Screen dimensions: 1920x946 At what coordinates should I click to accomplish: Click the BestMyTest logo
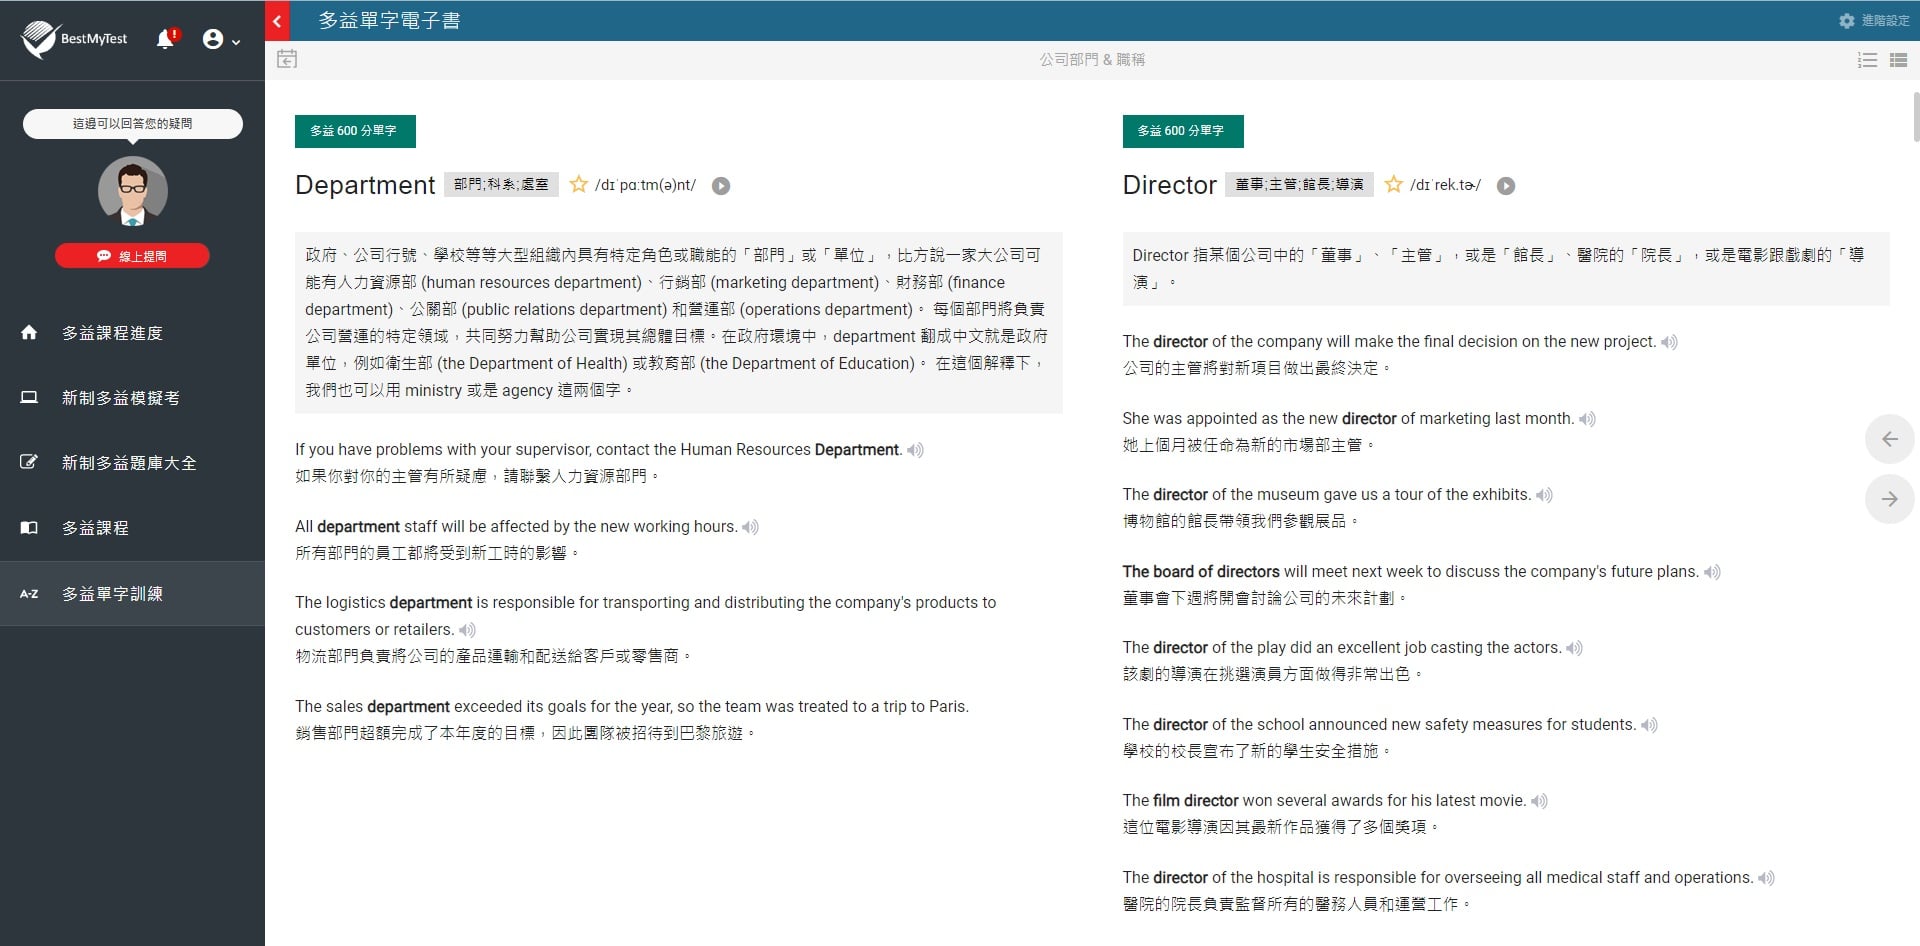click(x=75, y=39)
